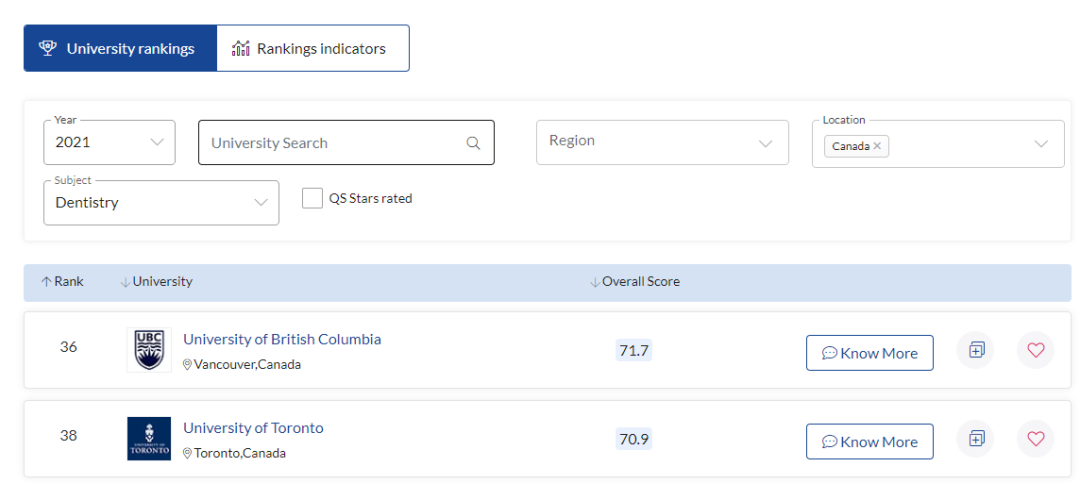Sort by Rank column header
Image resolution: width=1080 pixels, height=500 pixels.
(63, 282)
